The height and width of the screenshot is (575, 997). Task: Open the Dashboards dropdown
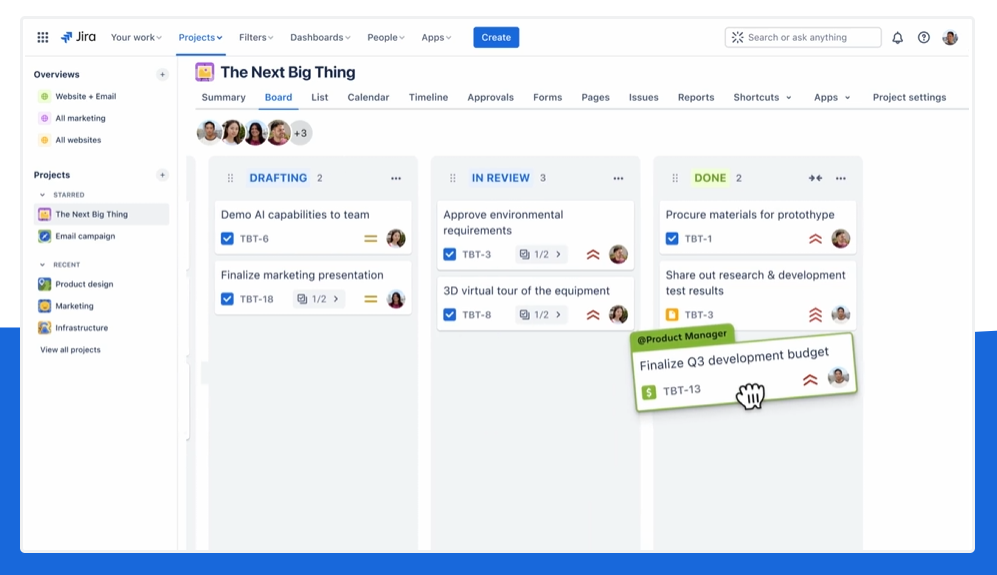pyautogui.click(x=320, y=38)
